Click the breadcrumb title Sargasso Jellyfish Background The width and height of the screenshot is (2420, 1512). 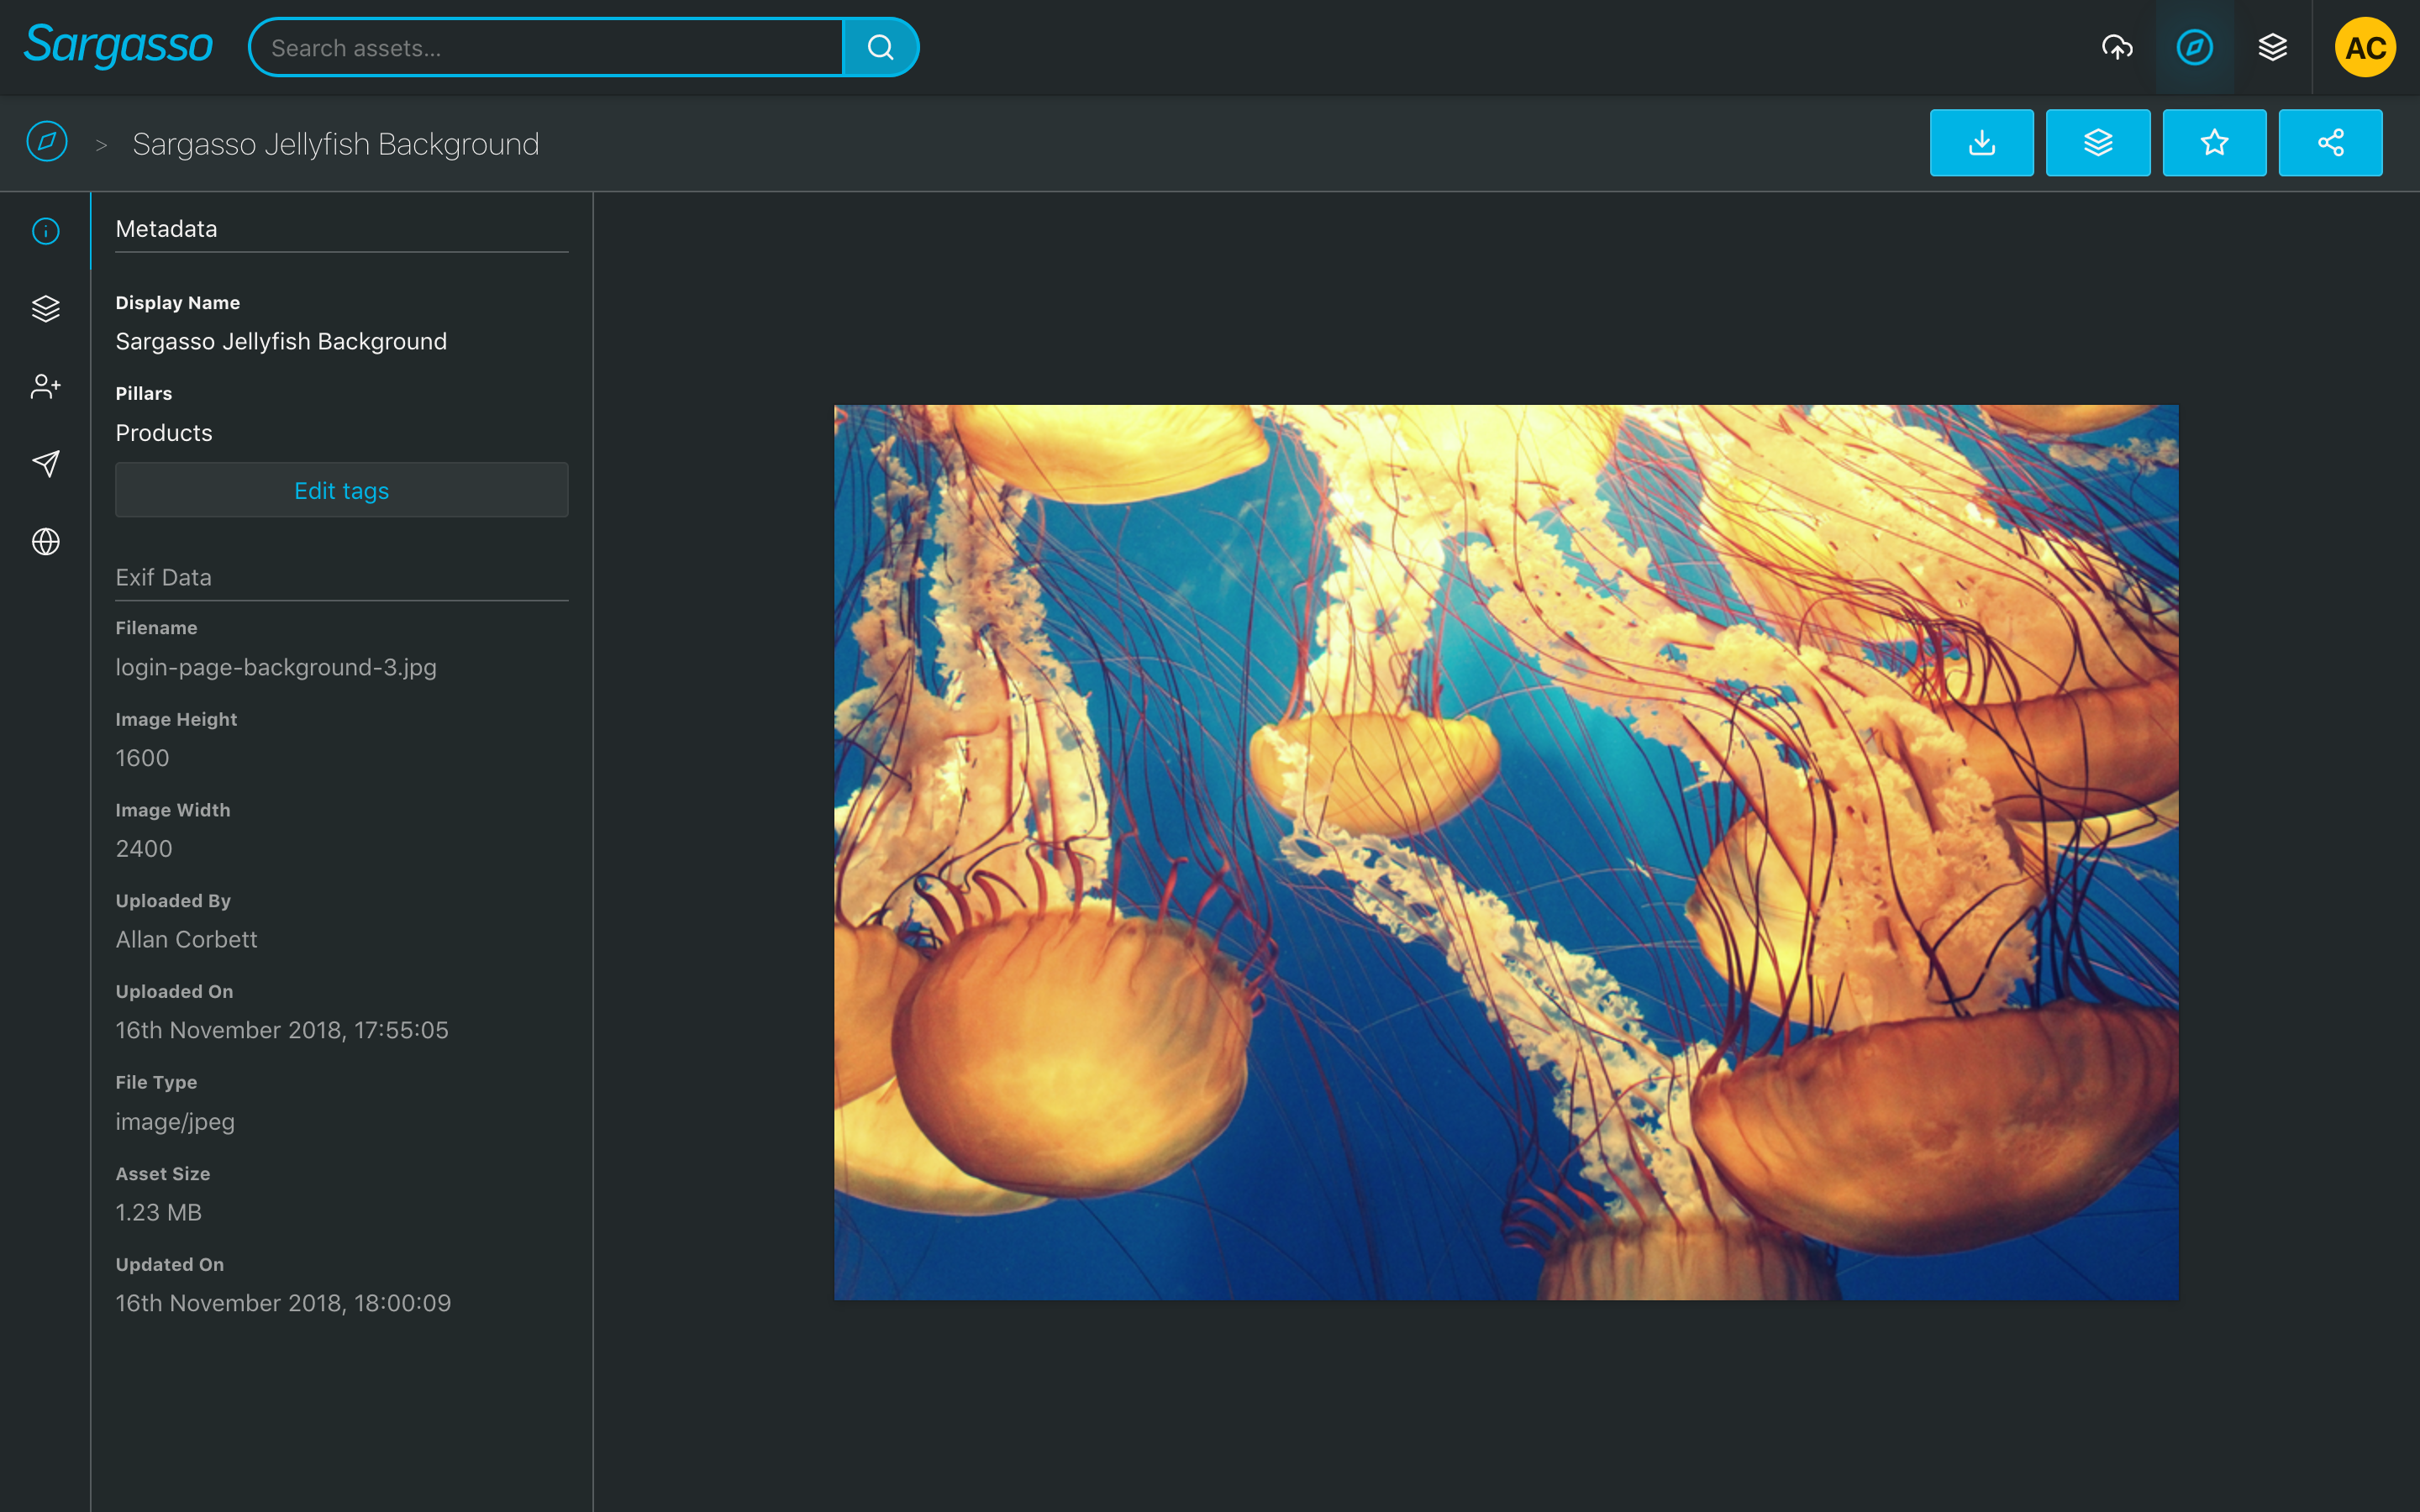[x=336, y=144]
